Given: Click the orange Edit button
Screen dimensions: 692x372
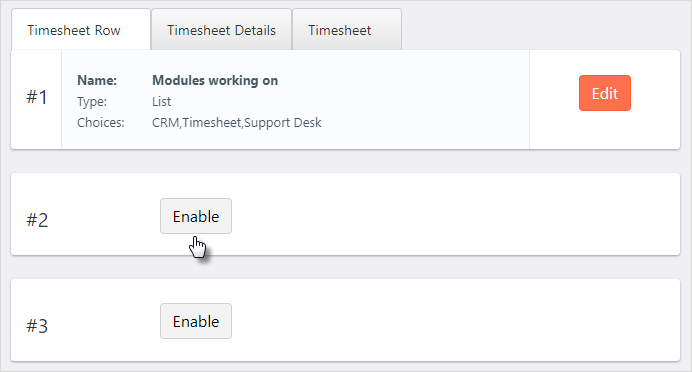Looking at the screenshot, I should [x=605, y=93].
